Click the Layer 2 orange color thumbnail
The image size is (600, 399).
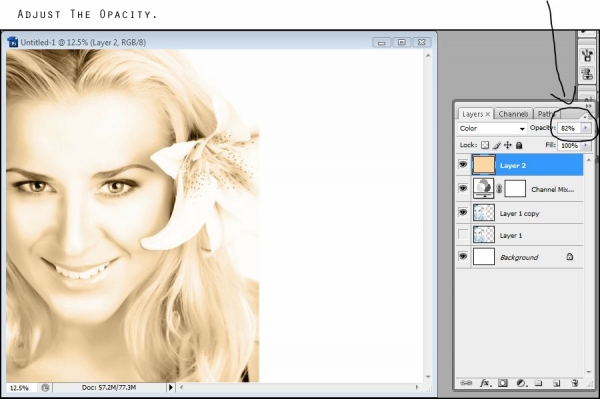tap(484, 165)
